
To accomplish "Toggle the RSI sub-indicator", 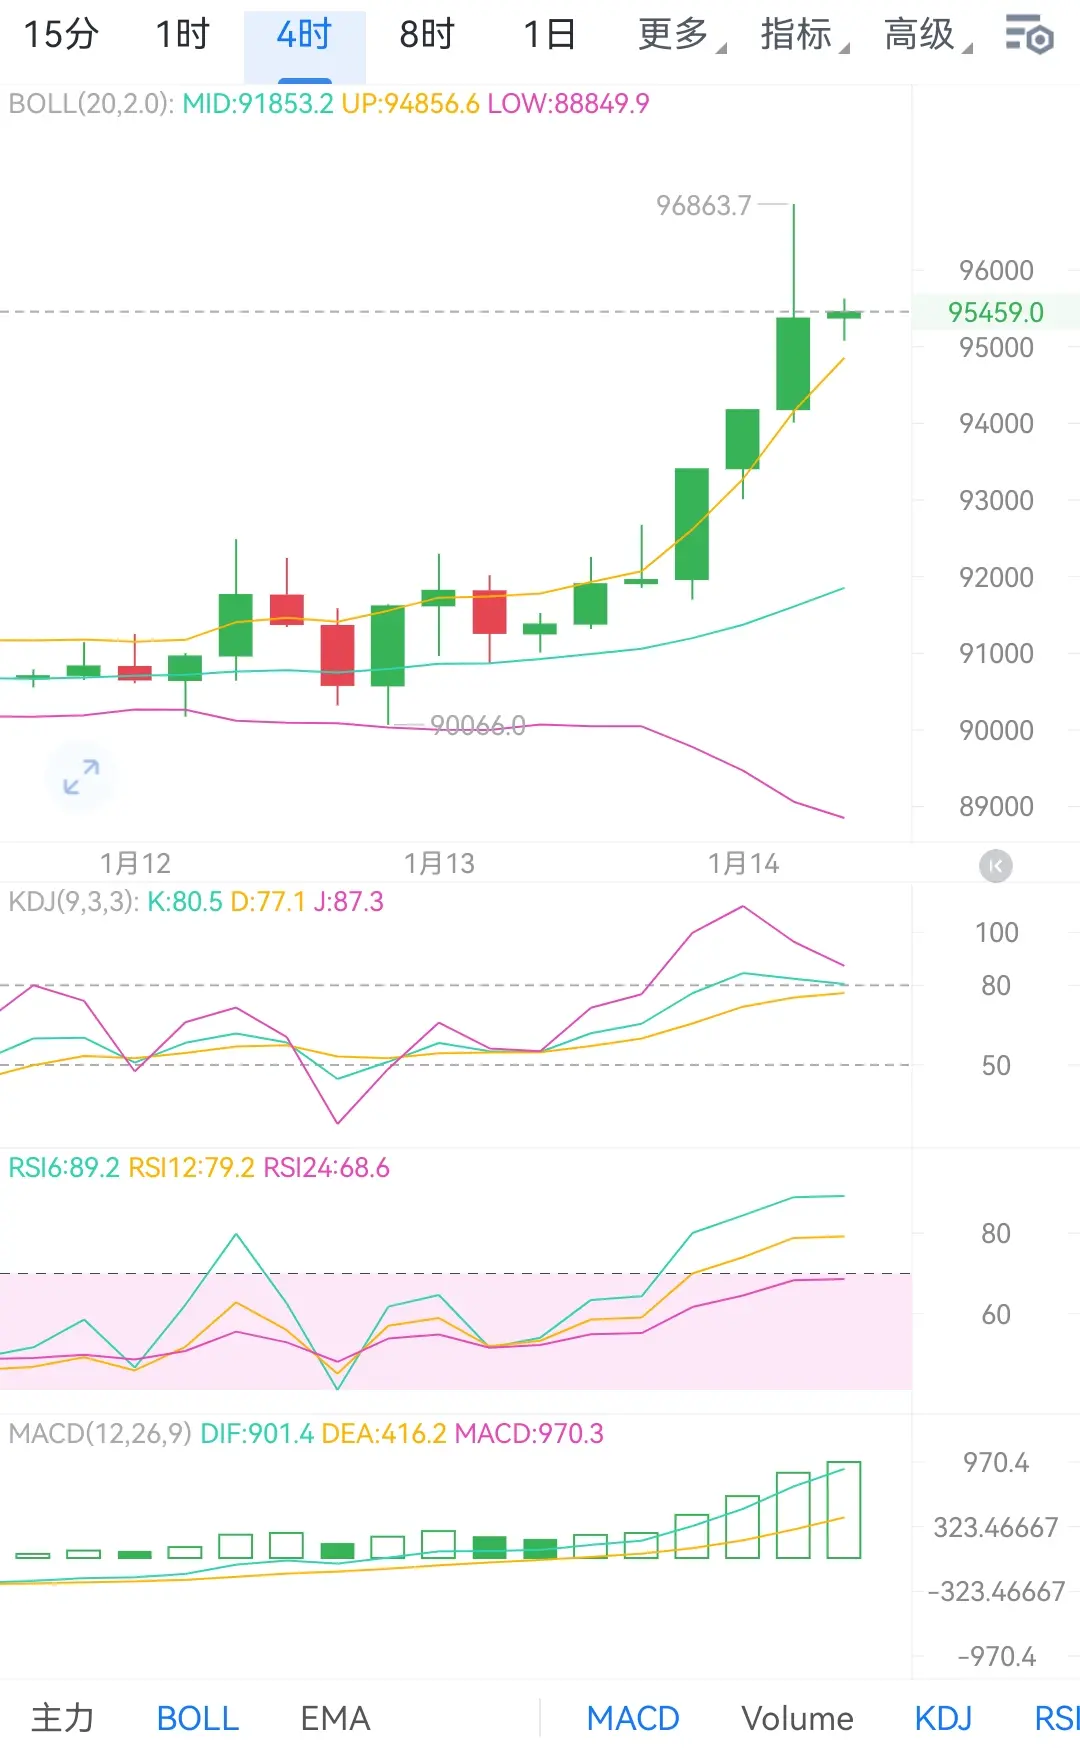I will (1057, 1718).
